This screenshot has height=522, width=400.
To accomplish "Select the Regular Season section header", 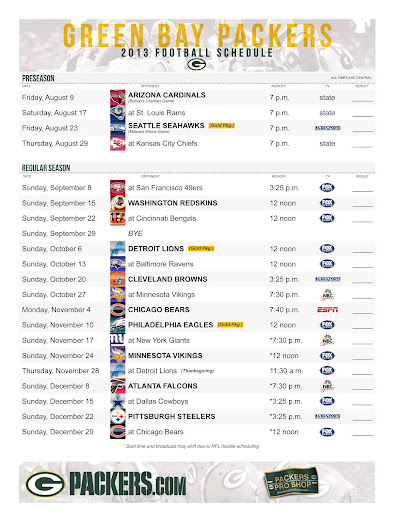I will pos(46,168).
